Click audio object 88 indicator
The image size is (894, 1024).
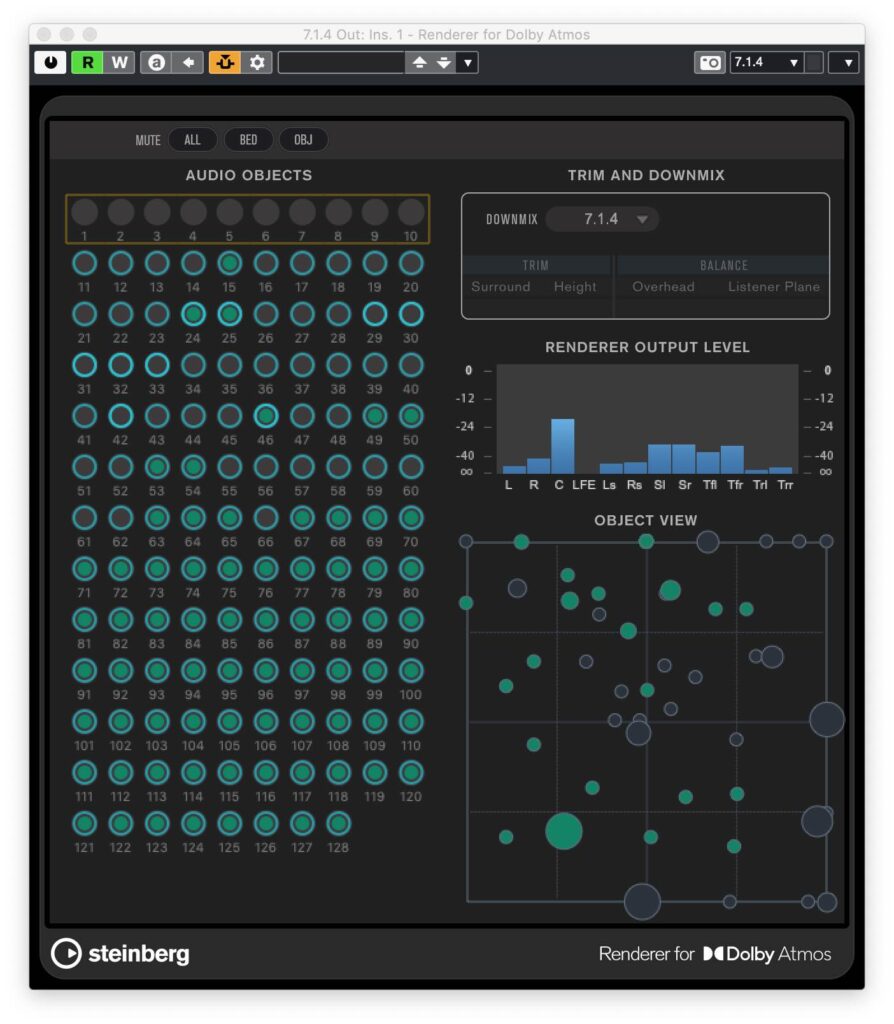tap(338, 620)
